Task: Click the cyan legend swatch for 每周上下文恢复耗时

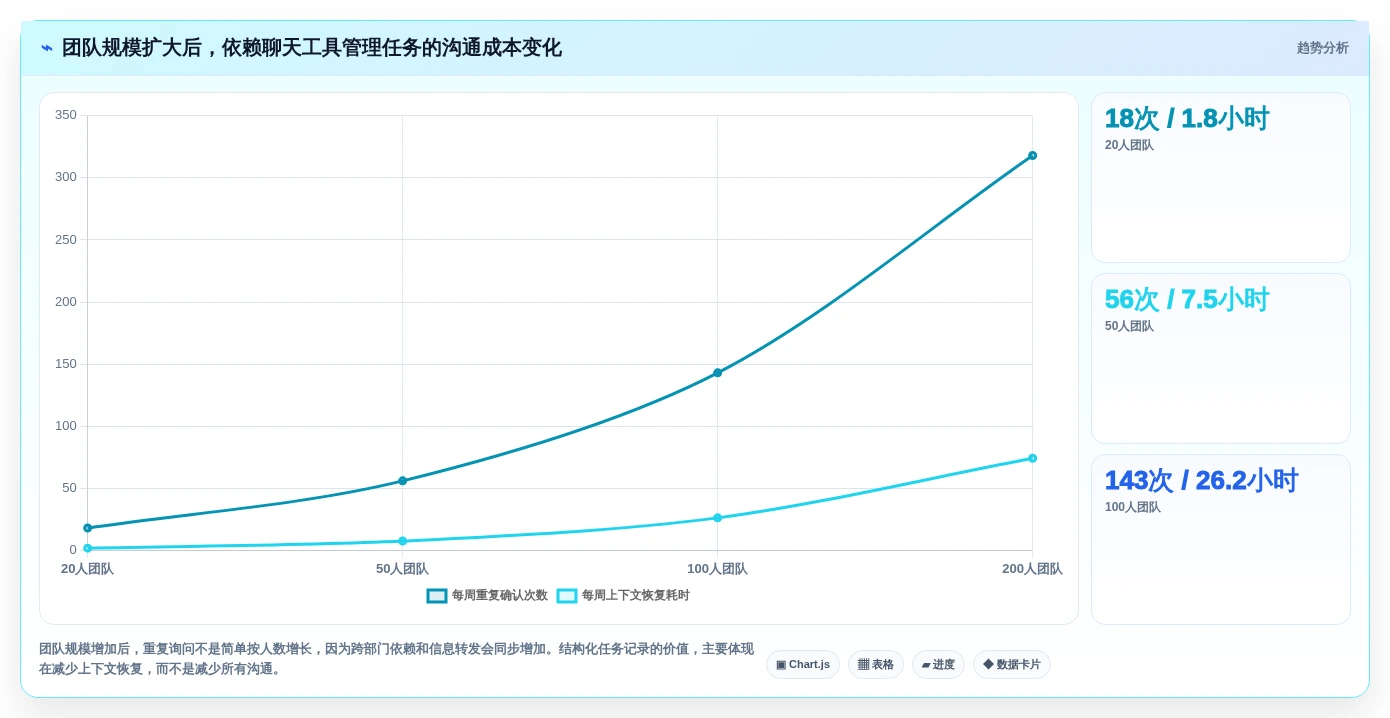Action: [x=567, y=596]
